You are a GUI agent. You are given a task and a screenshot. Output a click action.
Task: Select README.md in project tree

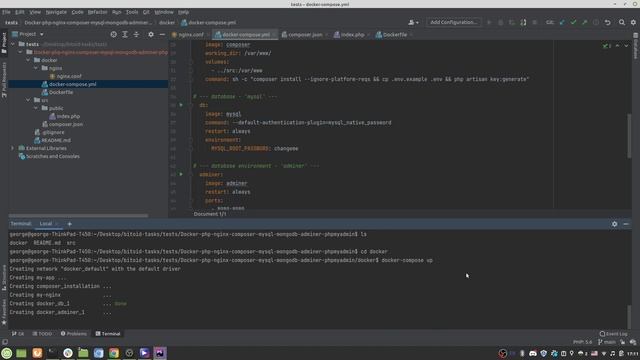pyautogui.click(x=52, y=140)
